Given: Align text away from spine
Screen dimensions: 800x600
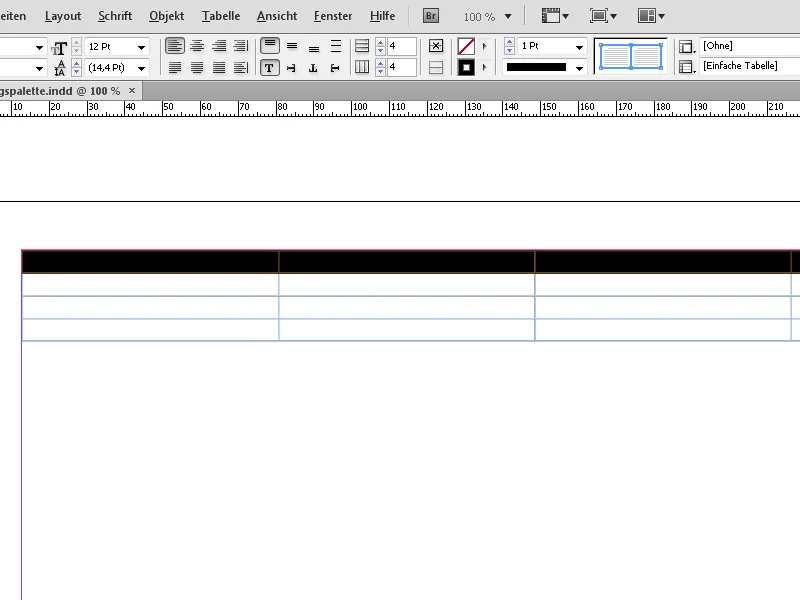Looking at the screenshot, I should 240,46.
